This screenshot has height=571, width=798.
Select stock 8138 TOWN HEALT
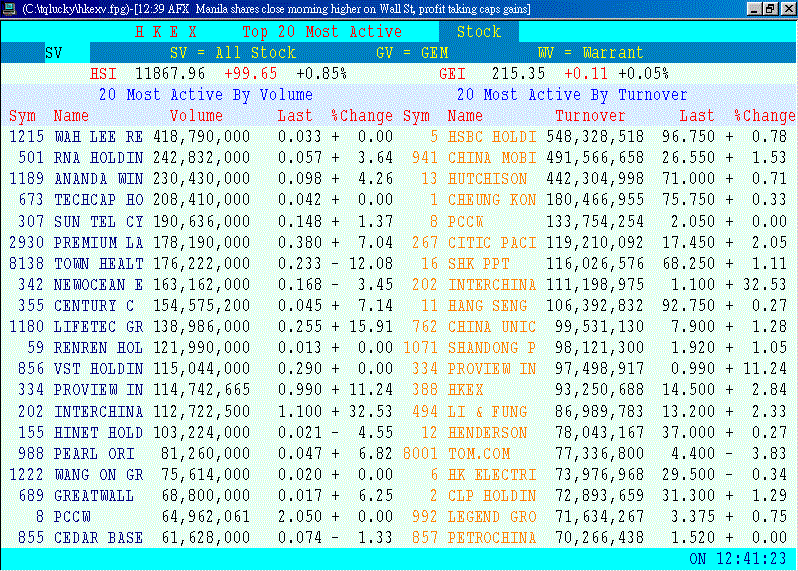(201, 264)
